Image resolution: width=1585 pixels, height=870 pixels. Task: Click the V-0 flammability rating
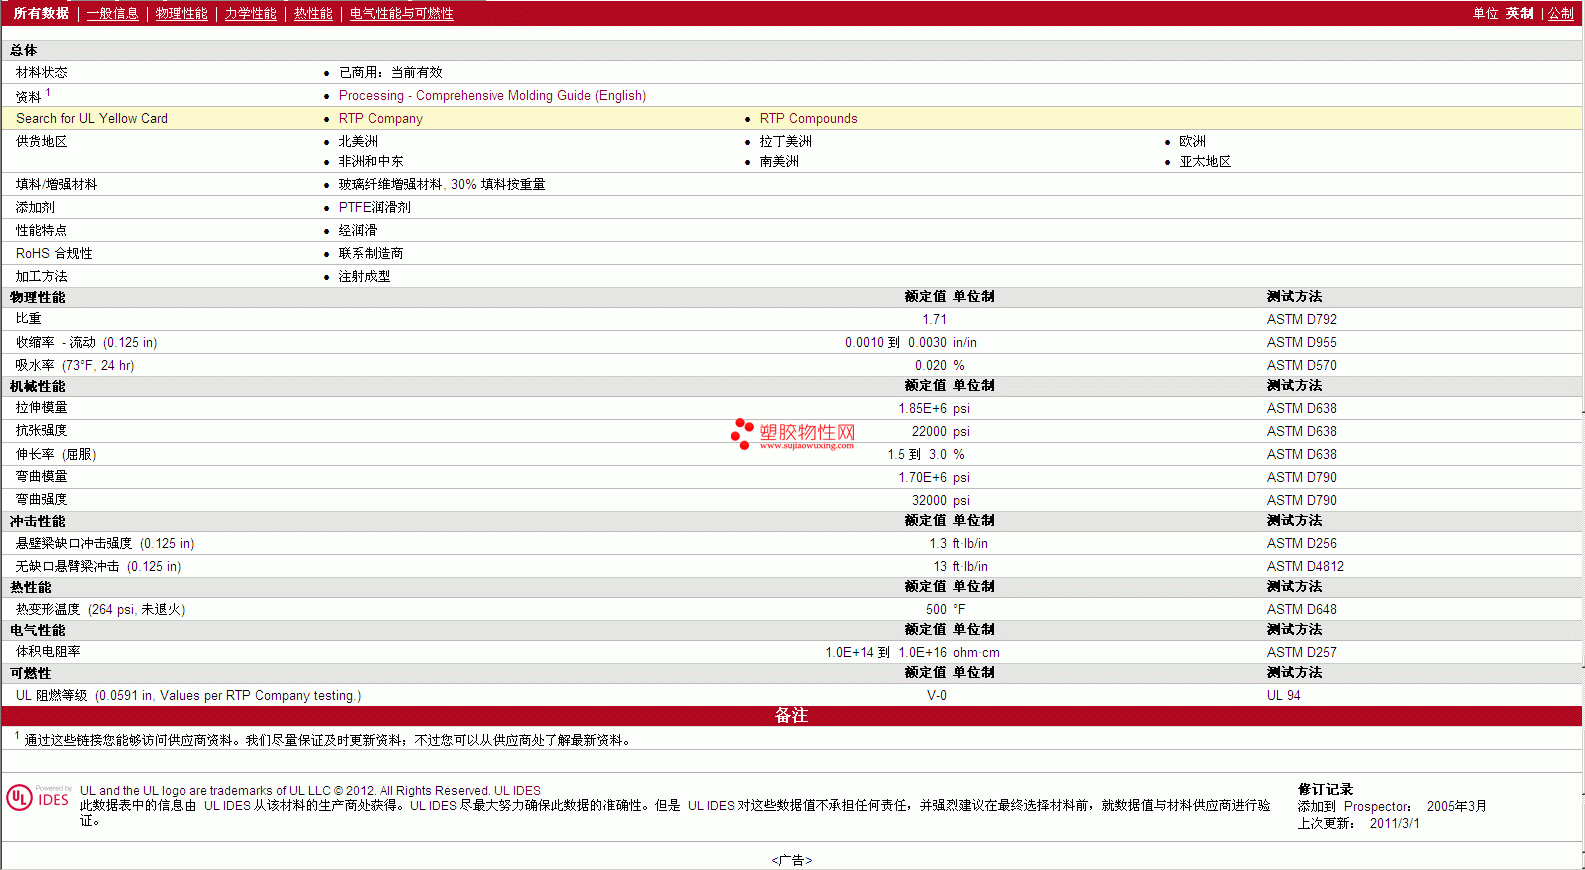tap(936, 695)
